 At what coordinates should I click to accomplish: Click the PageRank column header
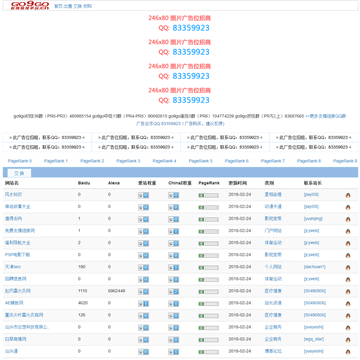click(209, 183)
